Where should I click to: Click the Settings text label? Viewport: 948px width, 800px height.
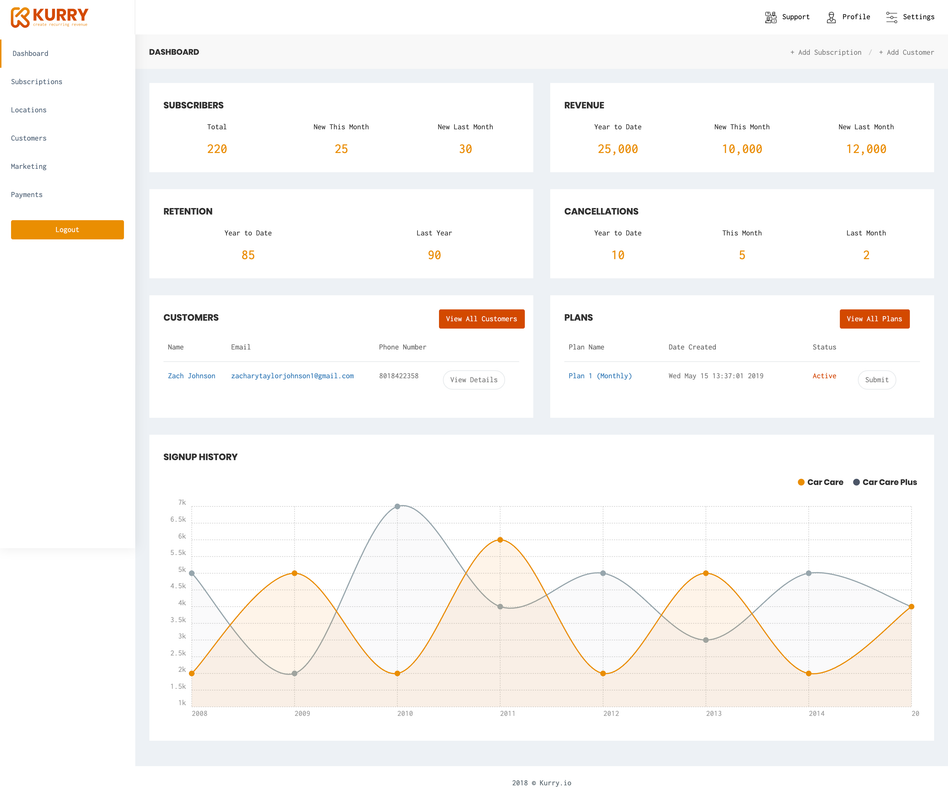click(918, 17)
